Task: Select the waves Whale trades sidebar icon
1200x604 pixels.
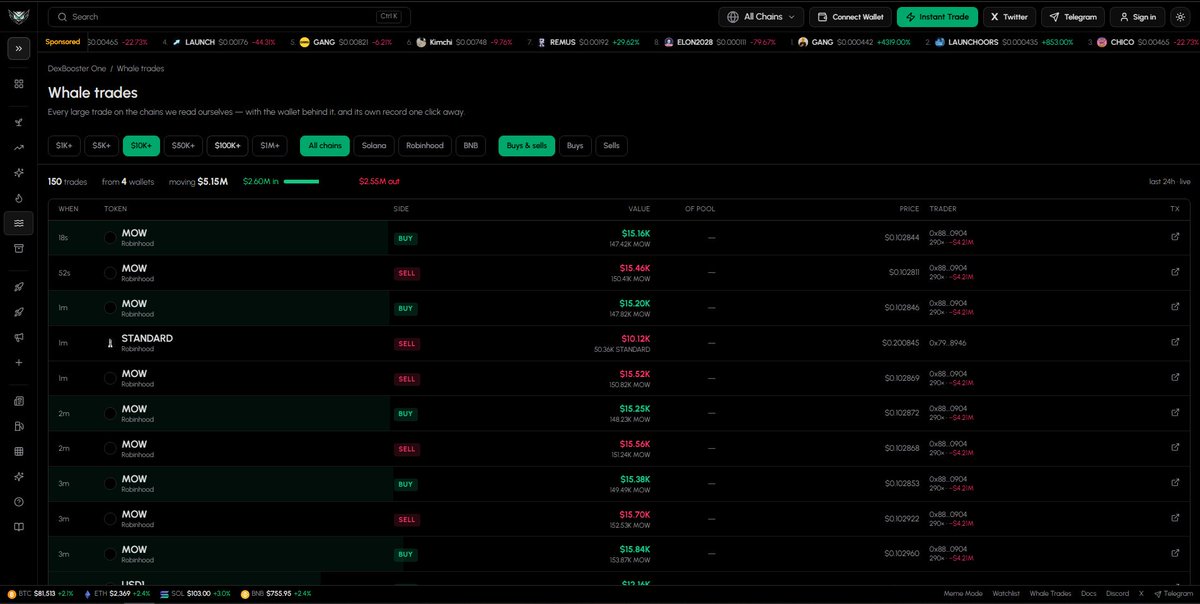Action: 18,223
